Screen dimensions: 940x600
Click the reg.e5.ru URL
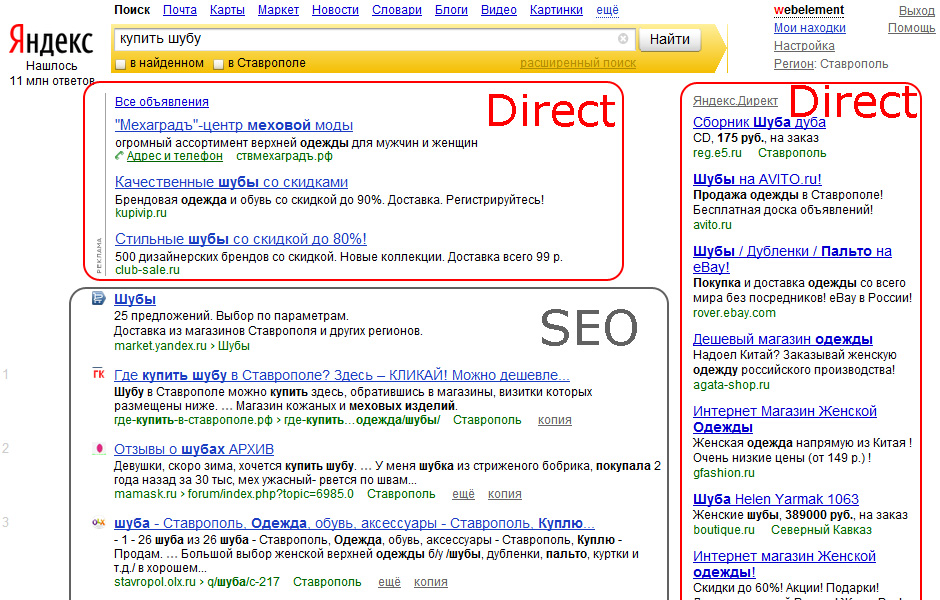coord(717,153)
